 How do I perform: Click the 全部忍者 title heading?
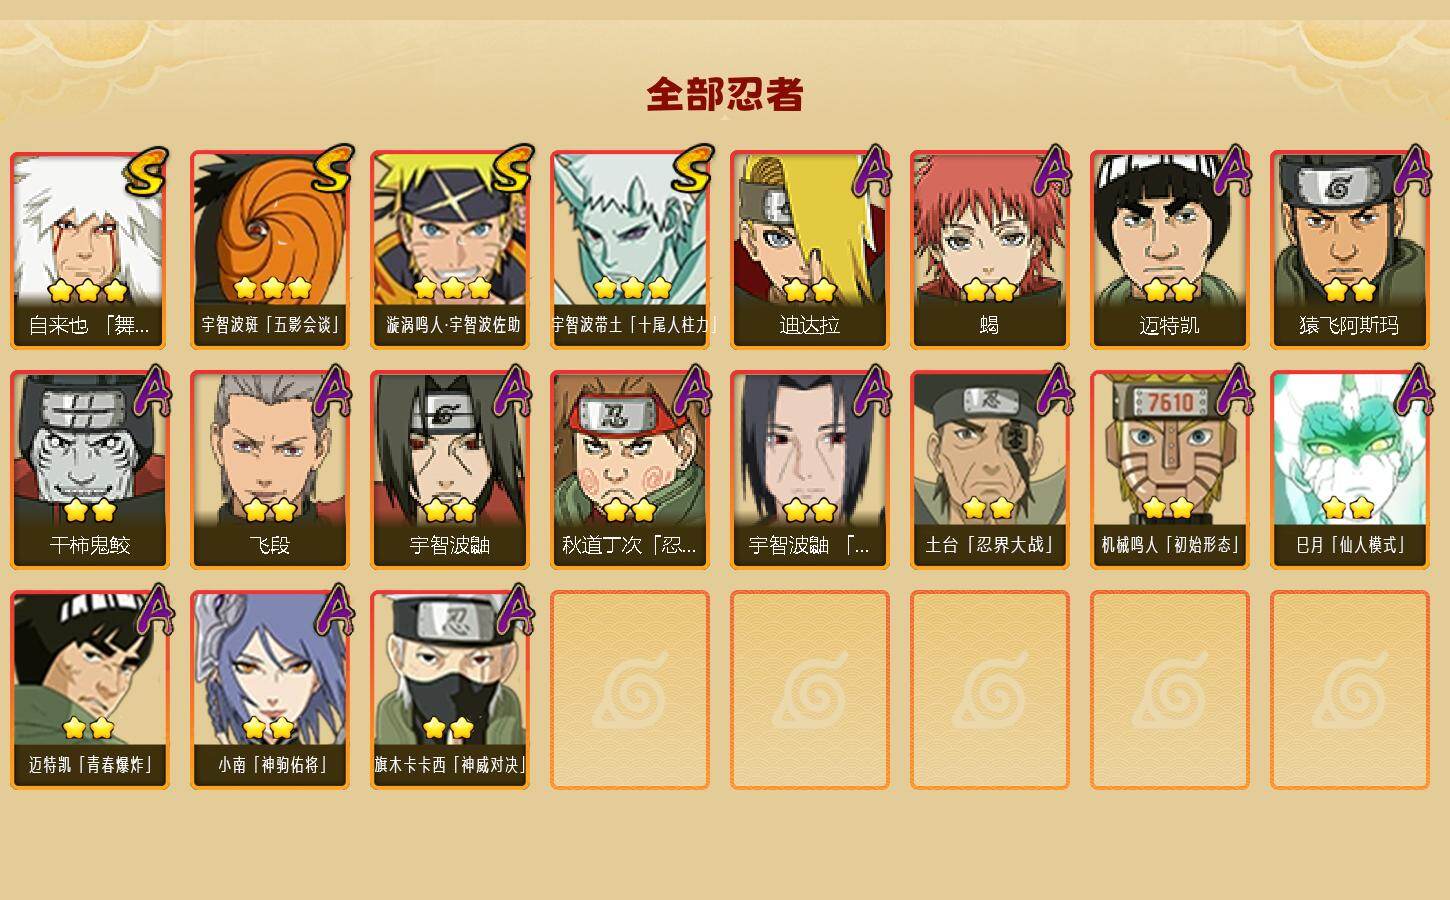725,94
